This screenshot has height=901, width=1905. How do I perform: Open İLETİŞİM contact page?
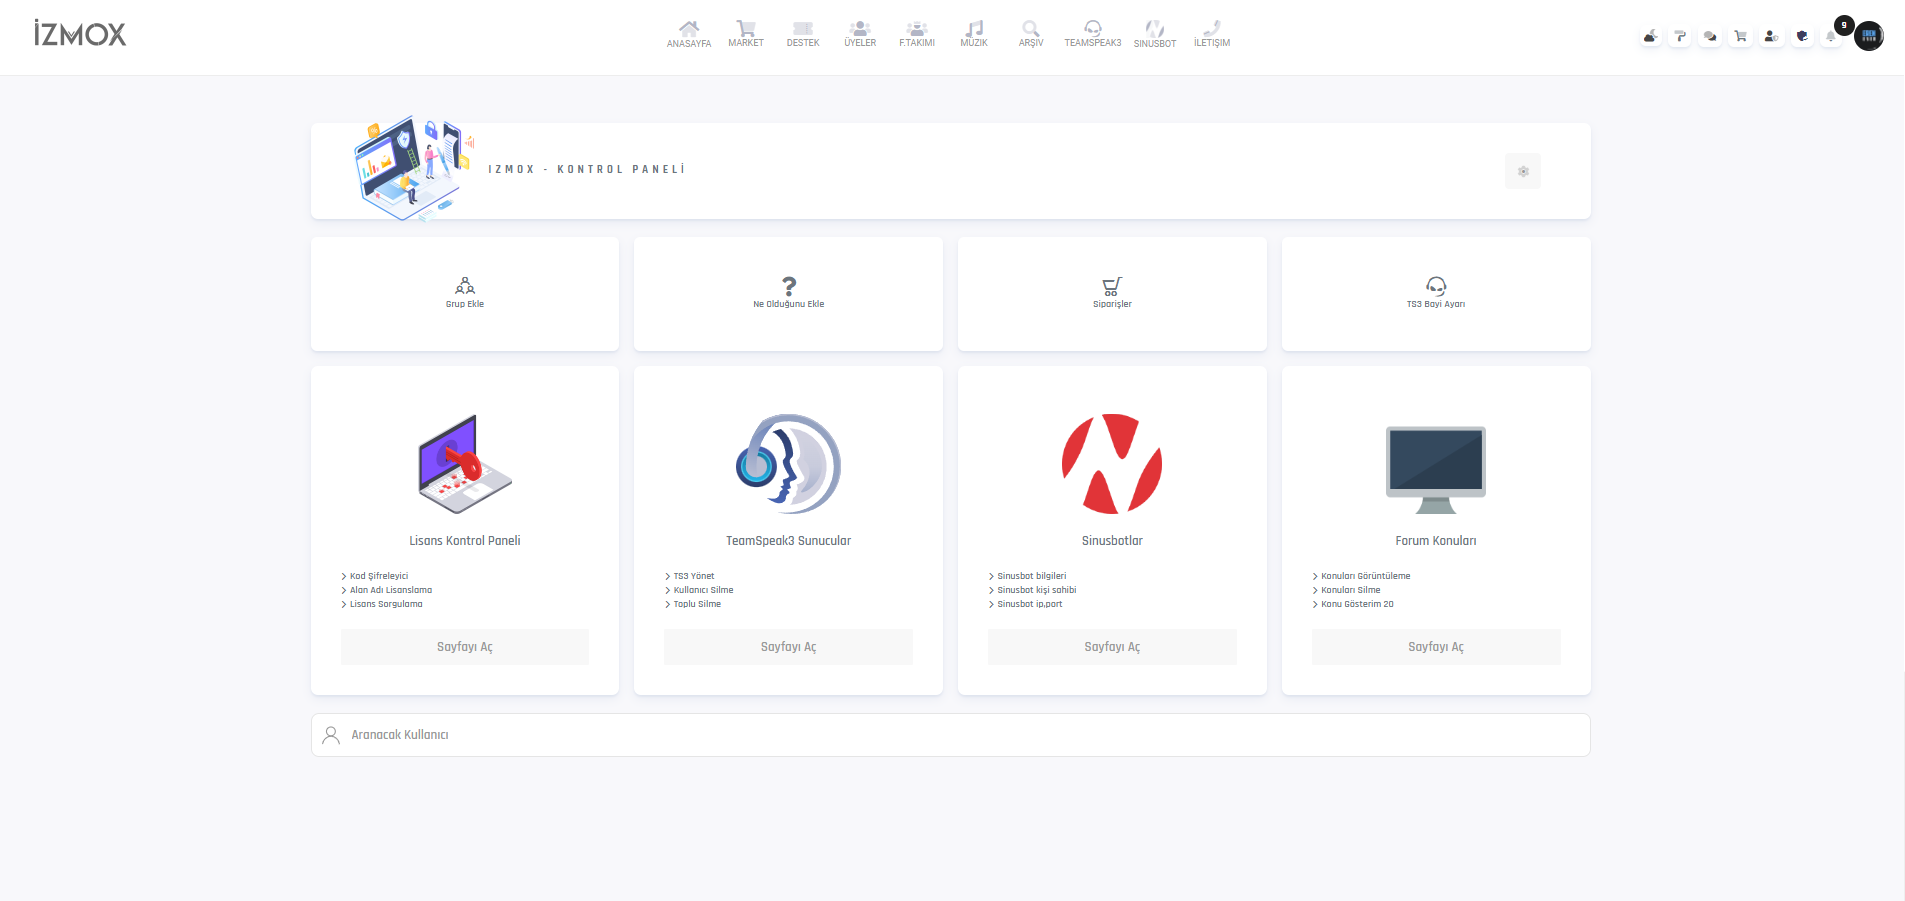[1212, 34]
